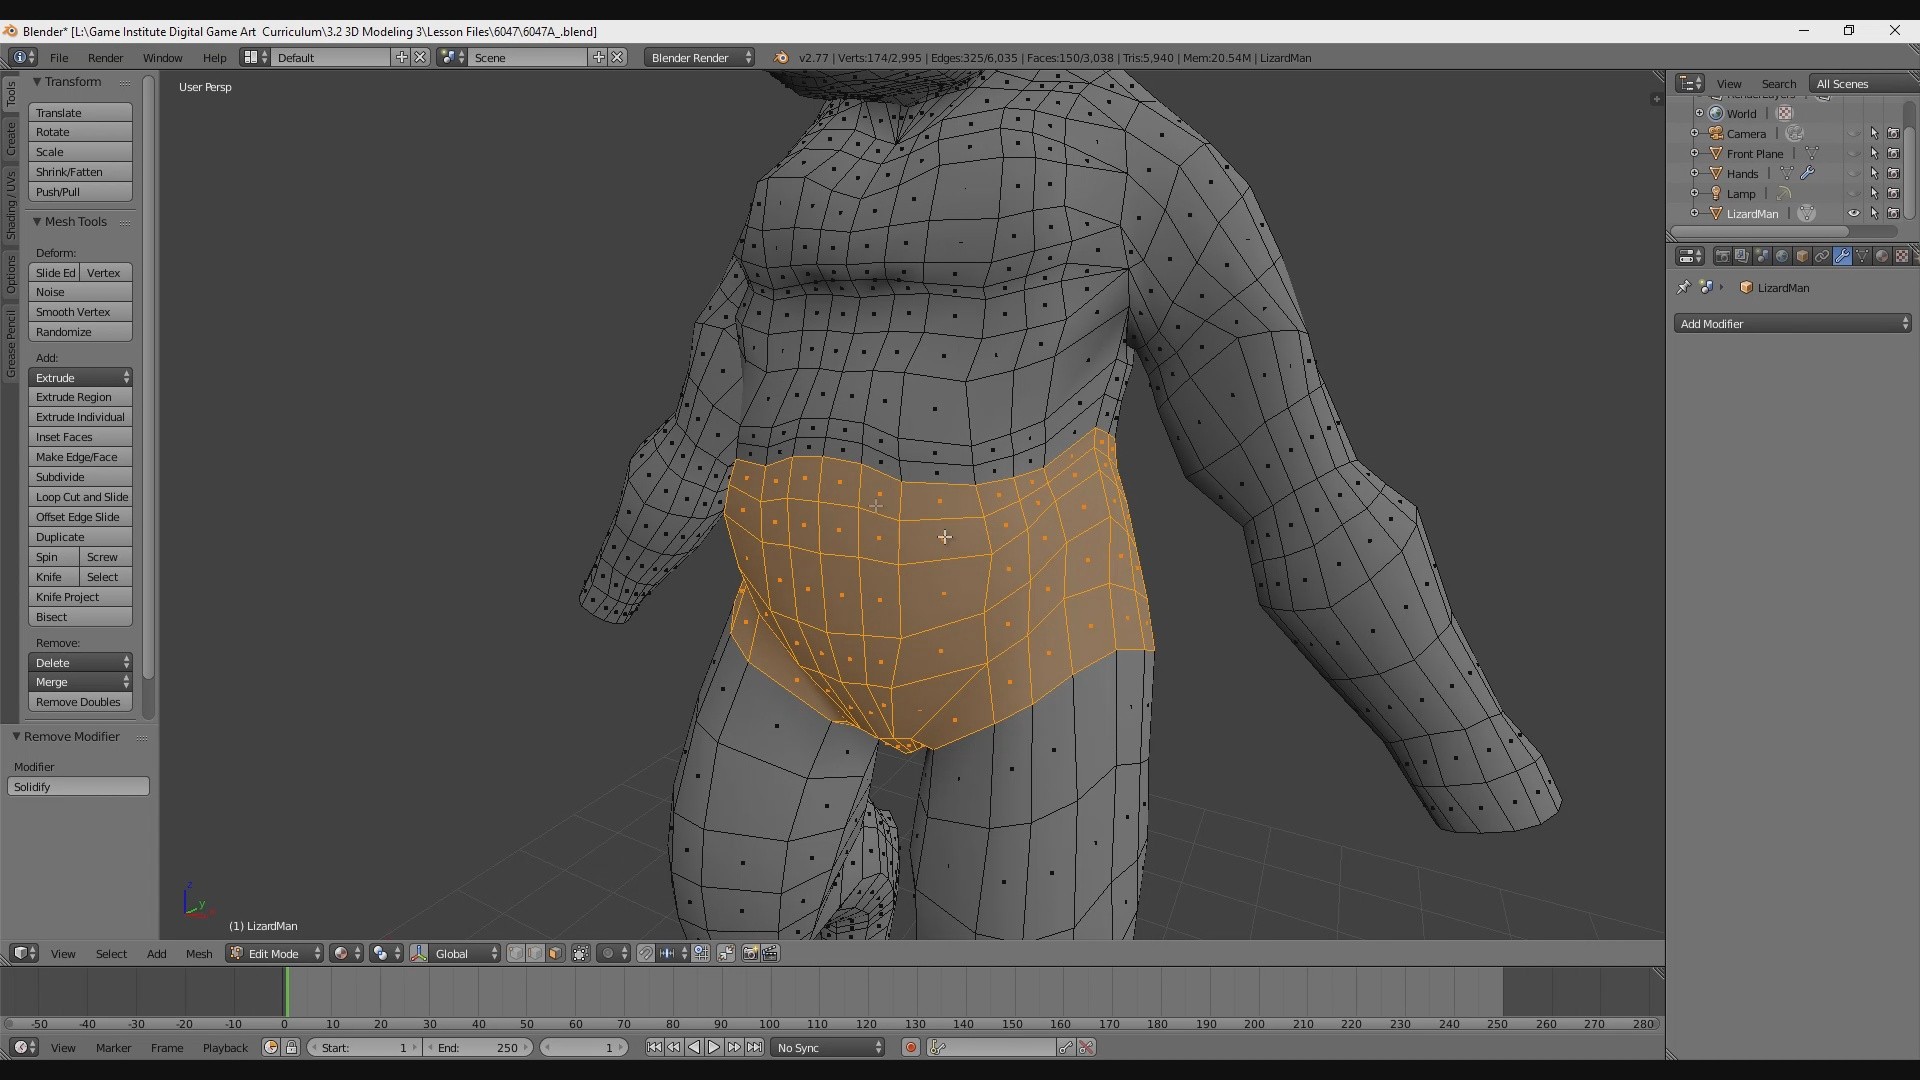
Task: Open the File menu
Action: pos(59,57)
